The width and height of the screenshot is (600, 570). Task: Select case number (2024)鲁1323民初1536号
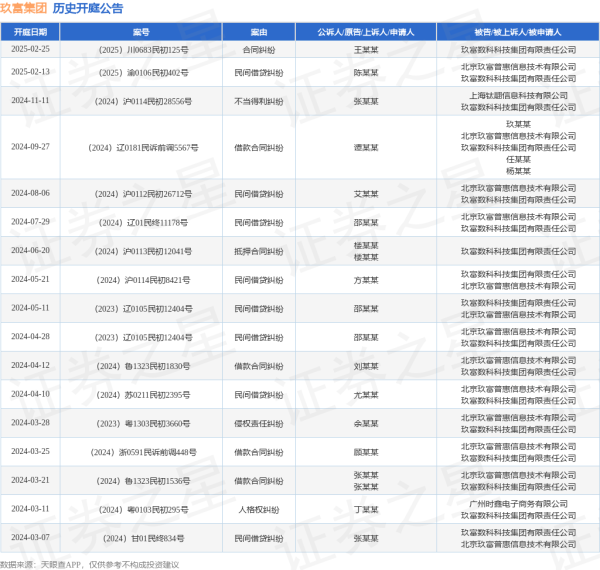point(143,481)
